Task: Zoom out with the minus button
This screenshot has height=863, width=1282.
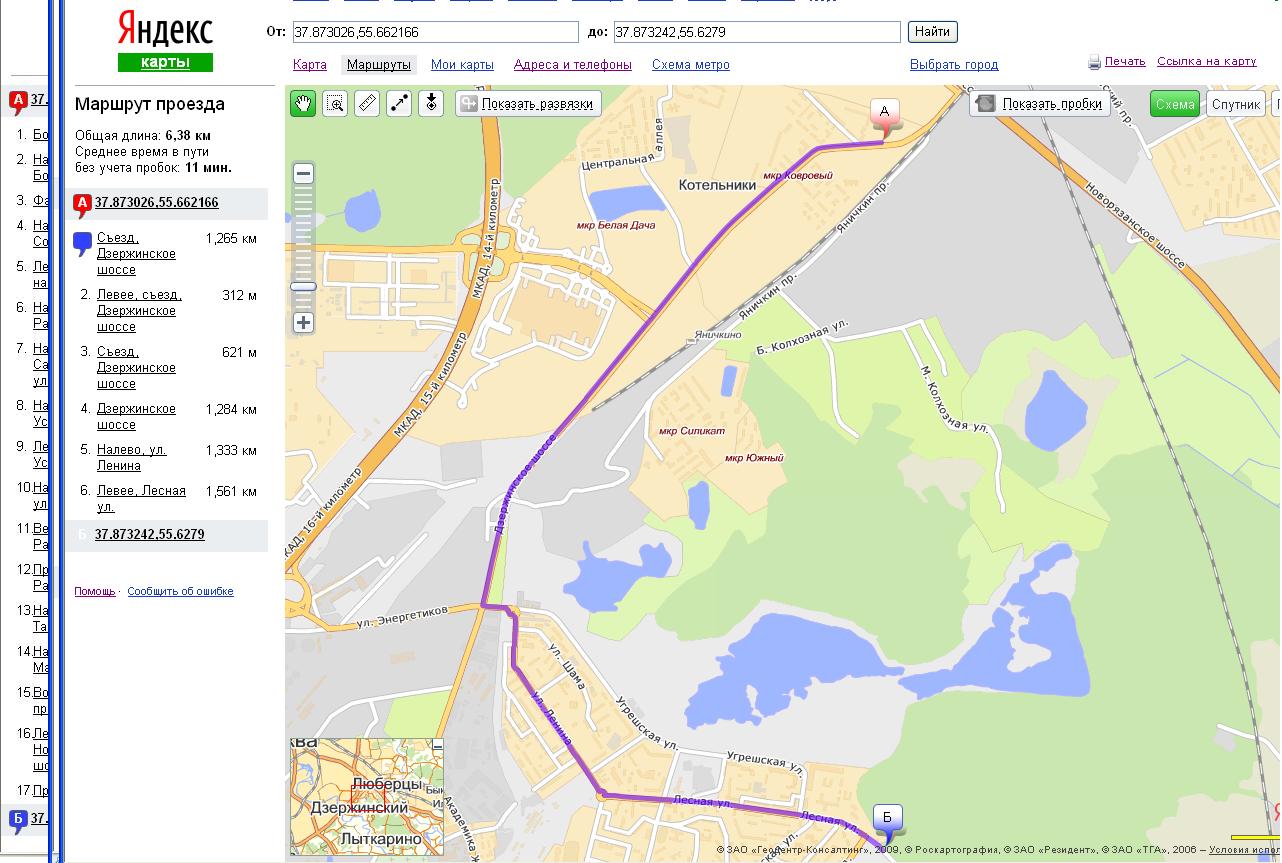Action: point(304,174)
